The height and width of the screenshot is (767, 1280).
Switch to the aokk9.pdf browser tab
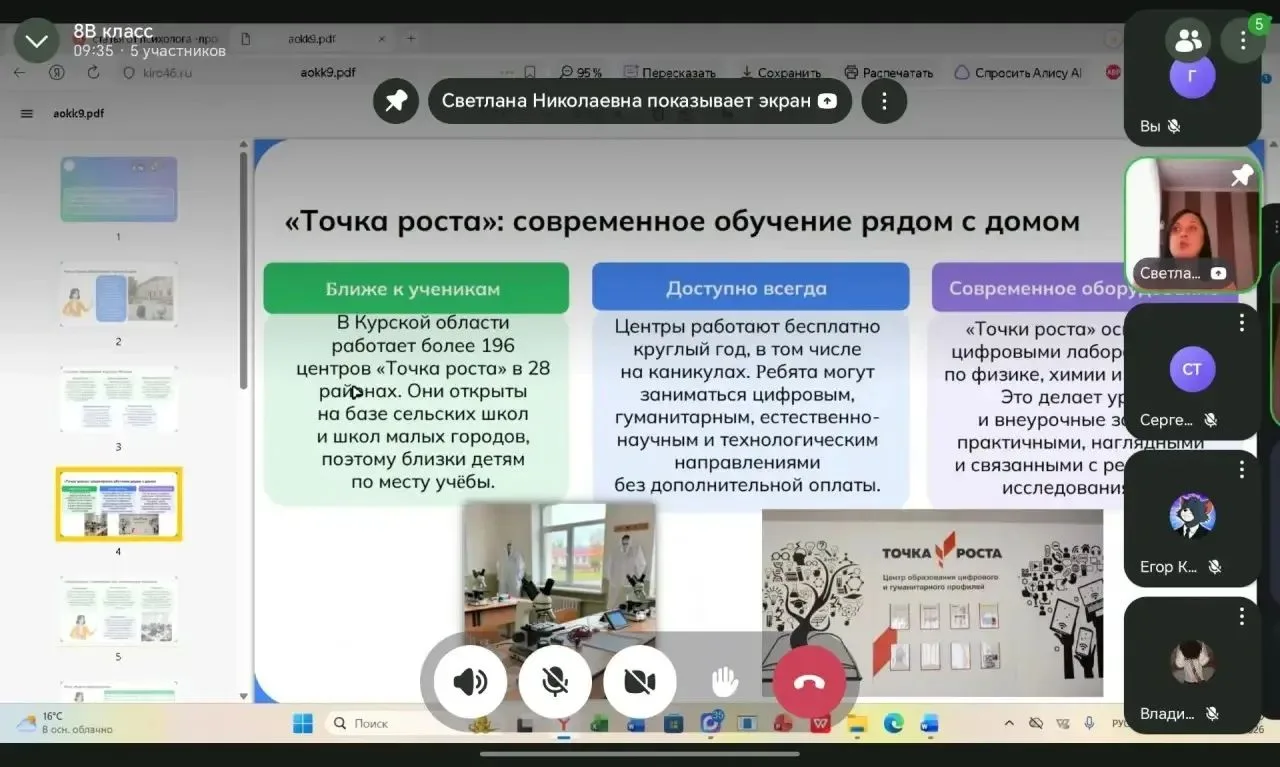tap(316, 39)
